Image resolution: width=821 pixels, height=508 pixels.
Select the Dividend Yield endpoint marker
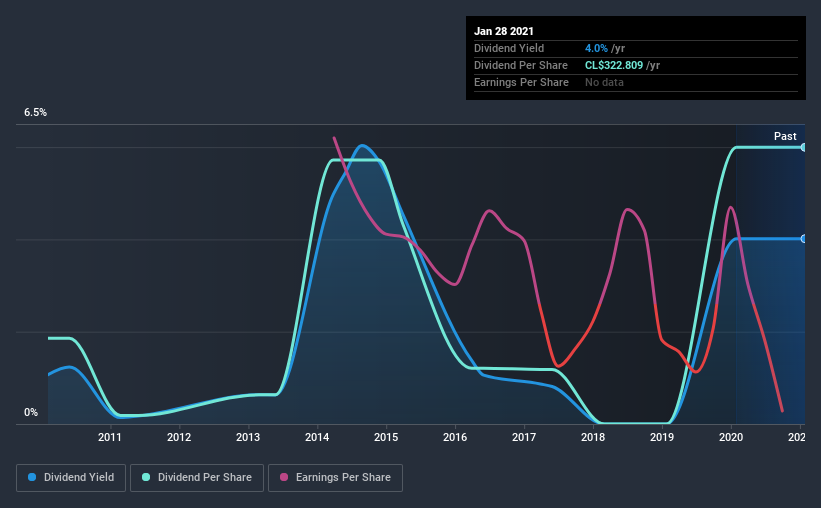tap(803, 239)
